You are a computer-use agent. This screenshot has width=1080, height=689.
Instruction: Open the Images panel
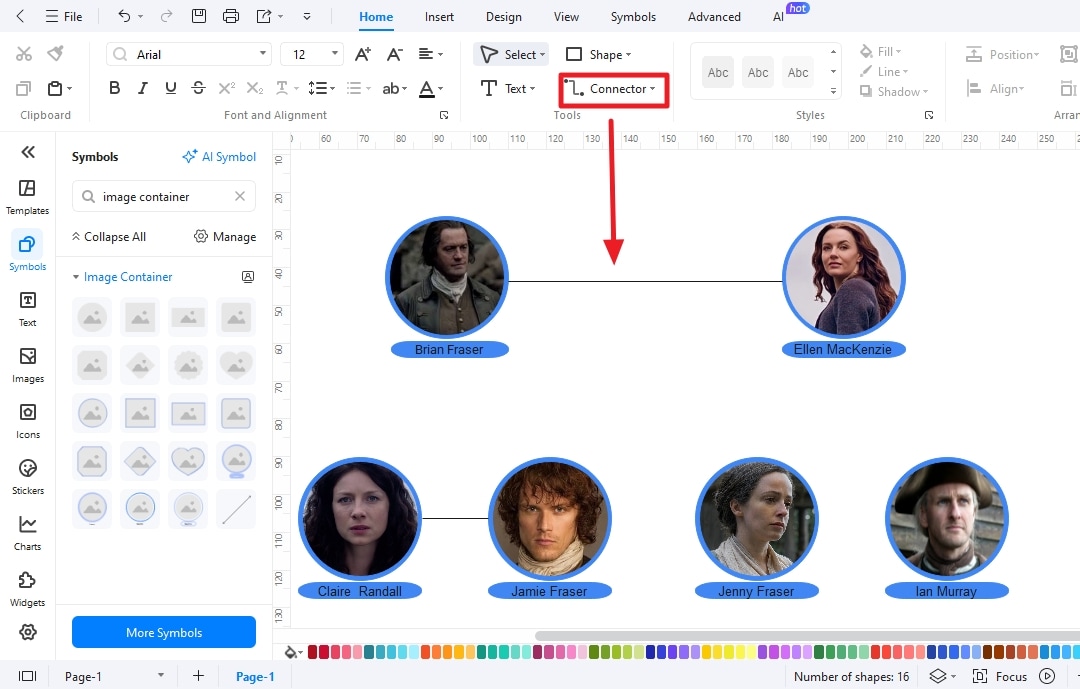point(27,363)
